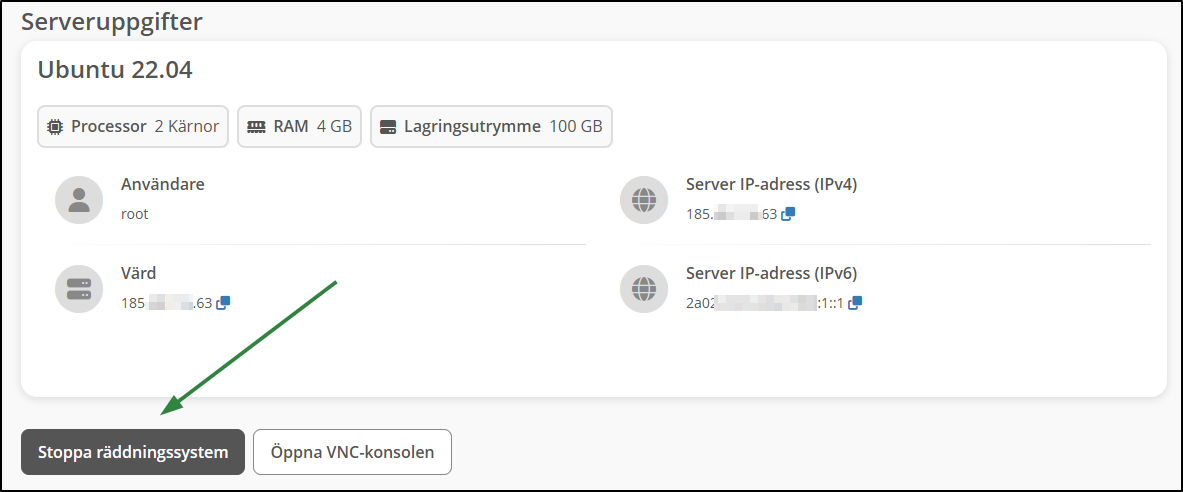Click the Värd host address value

(166, 303)
